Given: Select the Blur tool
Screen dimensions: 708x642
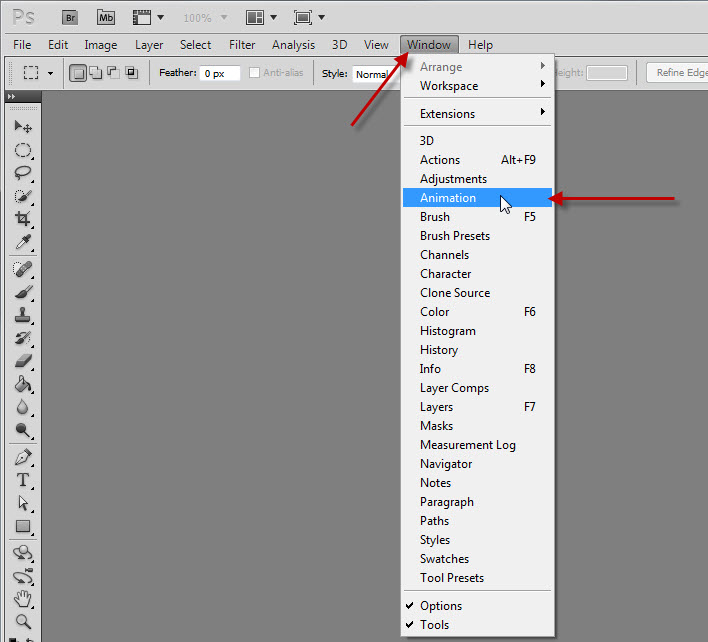Looking at the screenshot, I should tap(23, 407).
